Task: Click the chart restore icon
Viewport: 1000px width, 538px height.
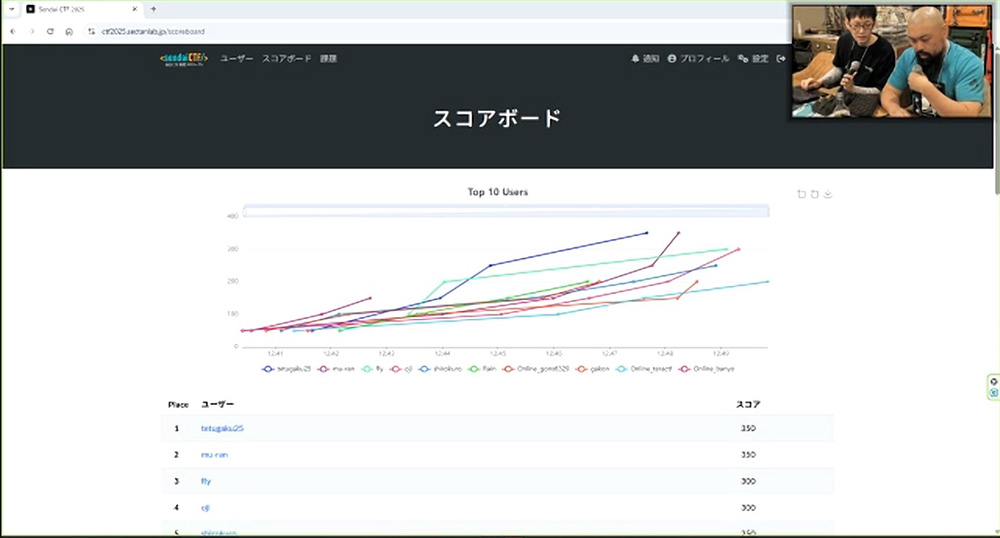Action: point(815,194)
